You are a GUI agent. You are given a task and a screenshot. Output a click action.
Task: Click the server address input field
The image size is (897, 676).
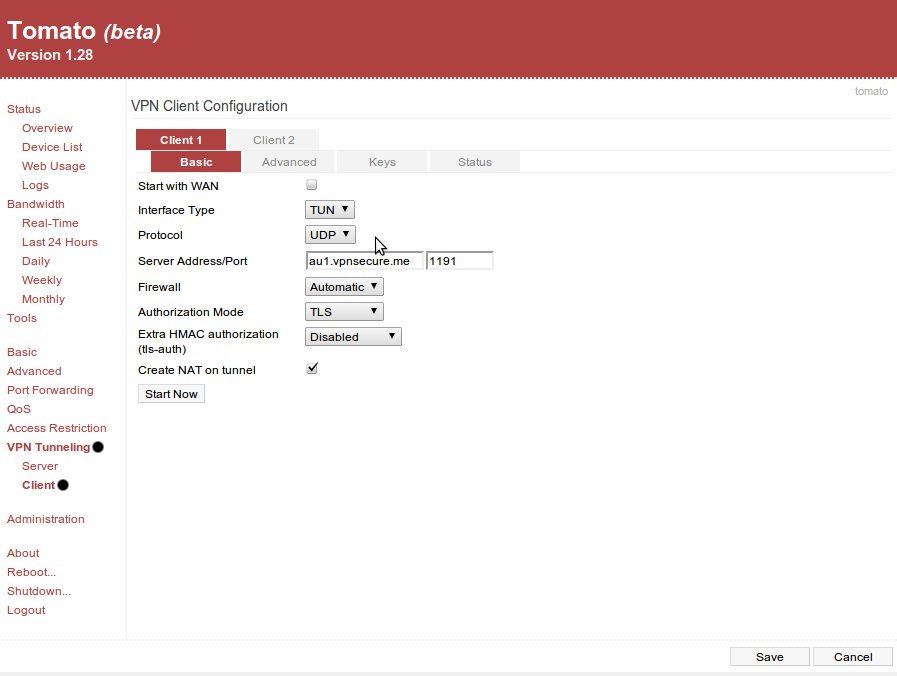(x=364, y=261)
